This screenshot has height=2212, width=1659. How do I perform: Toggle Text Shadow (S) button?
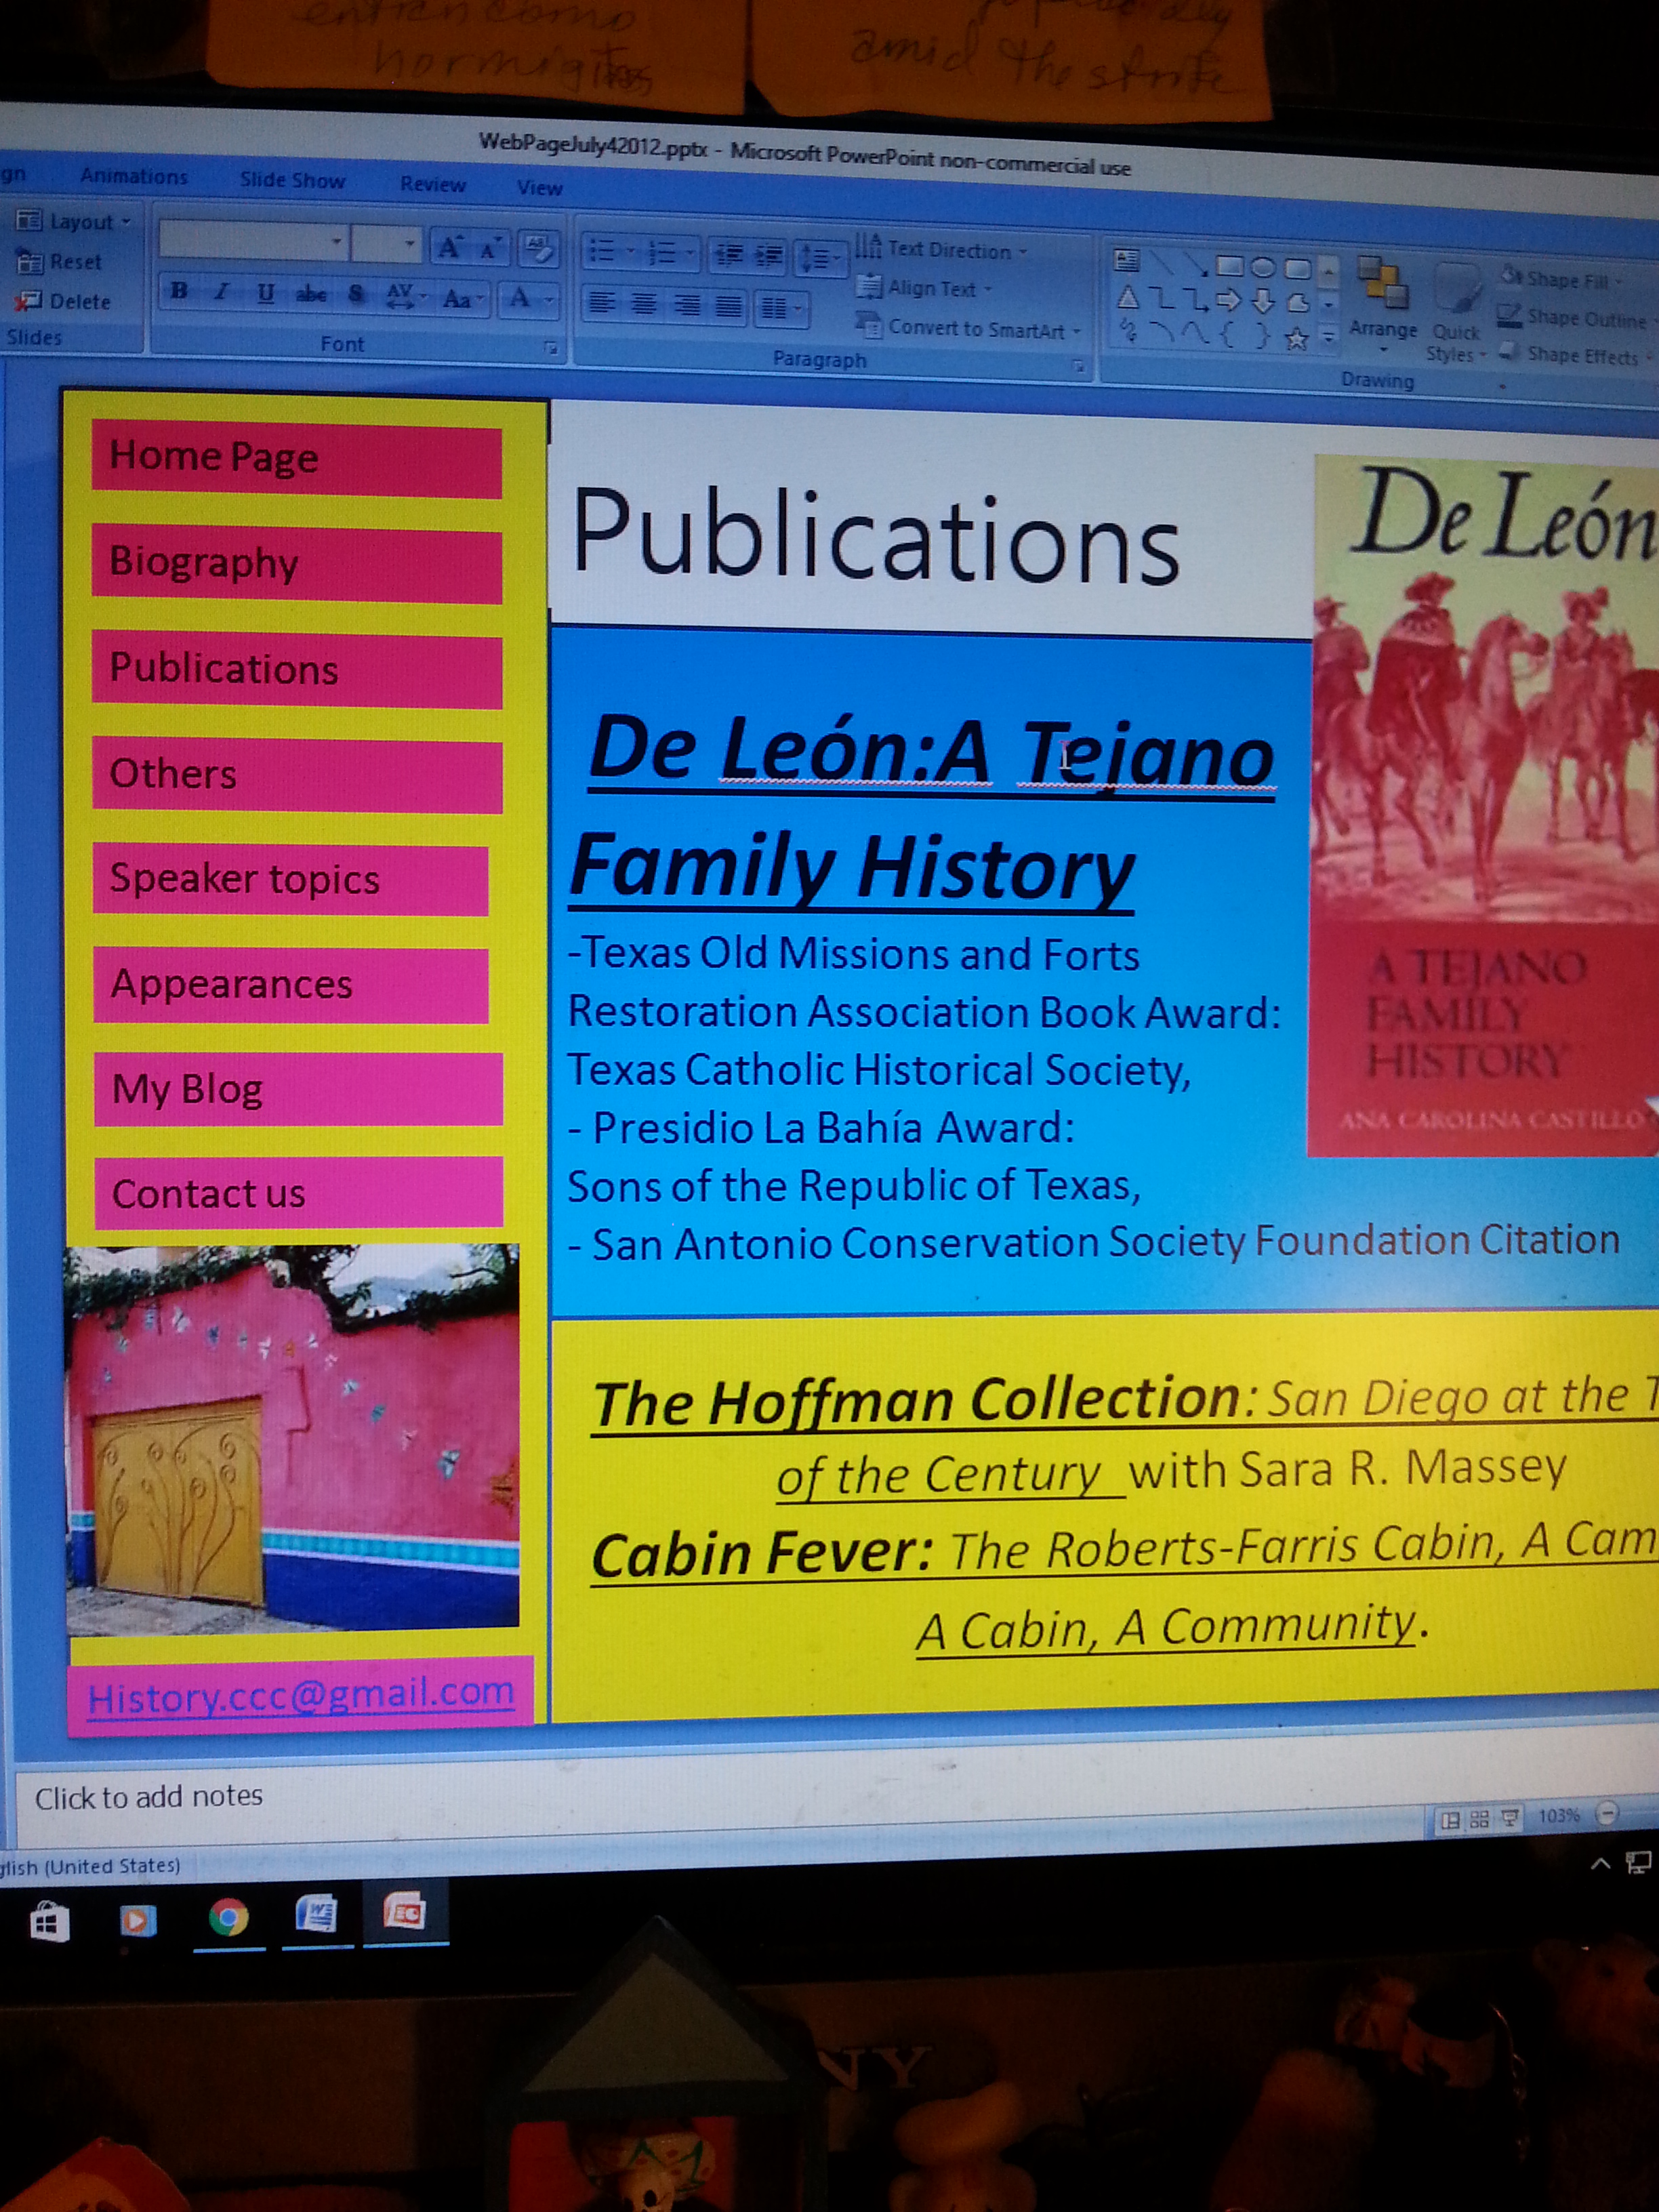357,295
